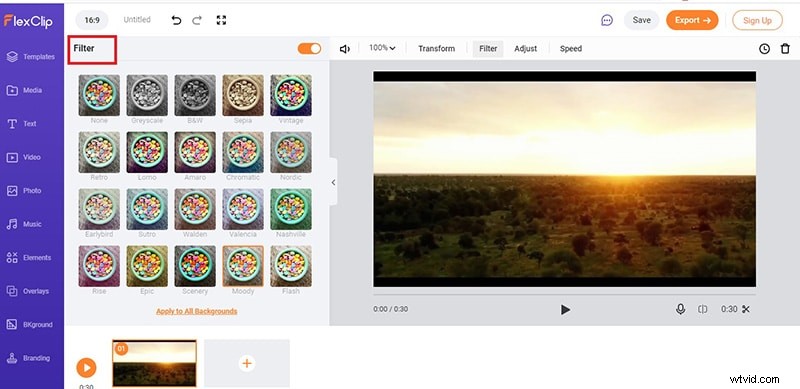The height and width of the screenshot is (389, 800).
Task: Apply the Flash filter
Action: tap(291, 266)
